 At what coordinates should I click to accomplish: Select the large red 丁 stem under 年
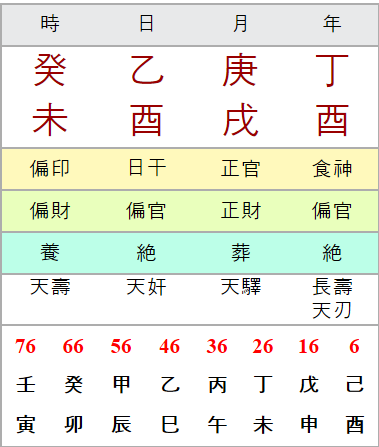click(x=332, y=70)
